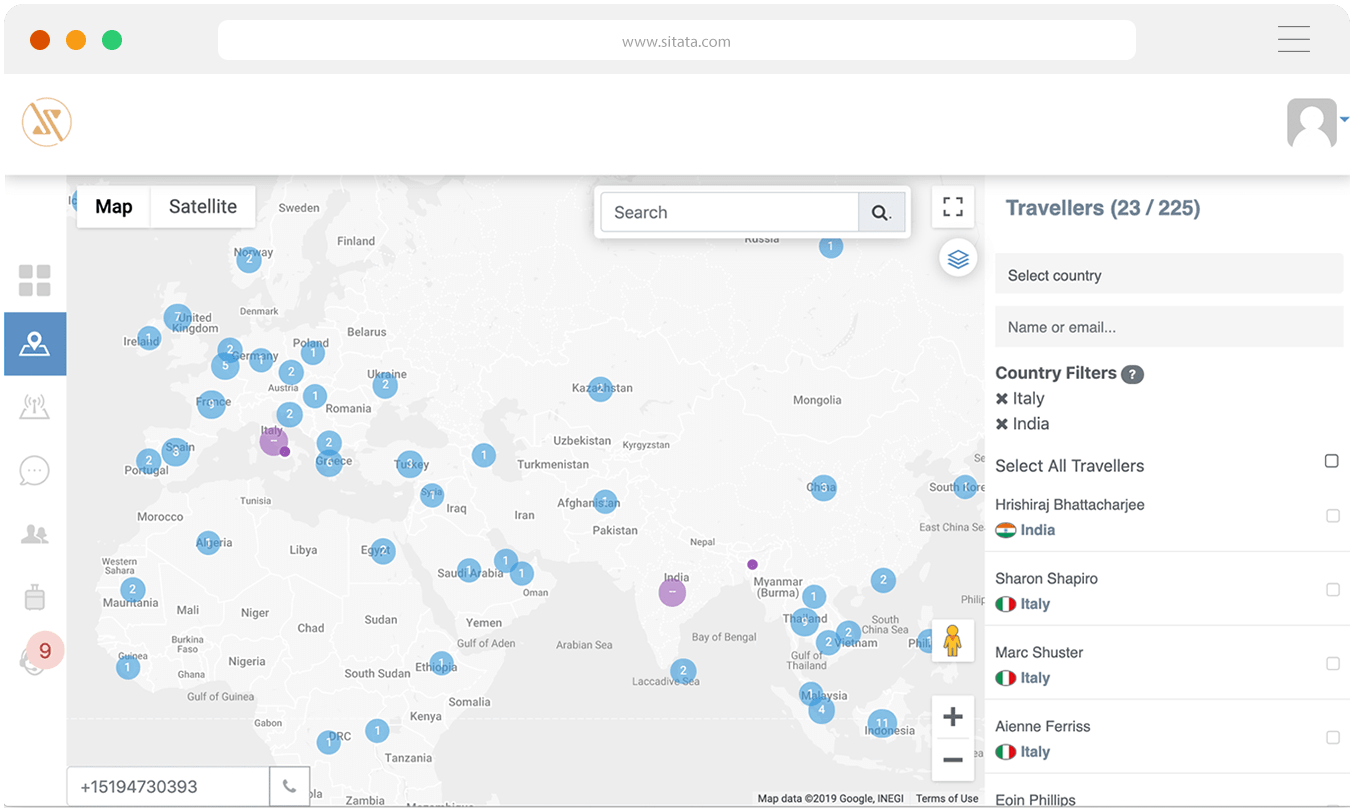
Task: Click the Street View pegman icon
Action: click(952, 641)
